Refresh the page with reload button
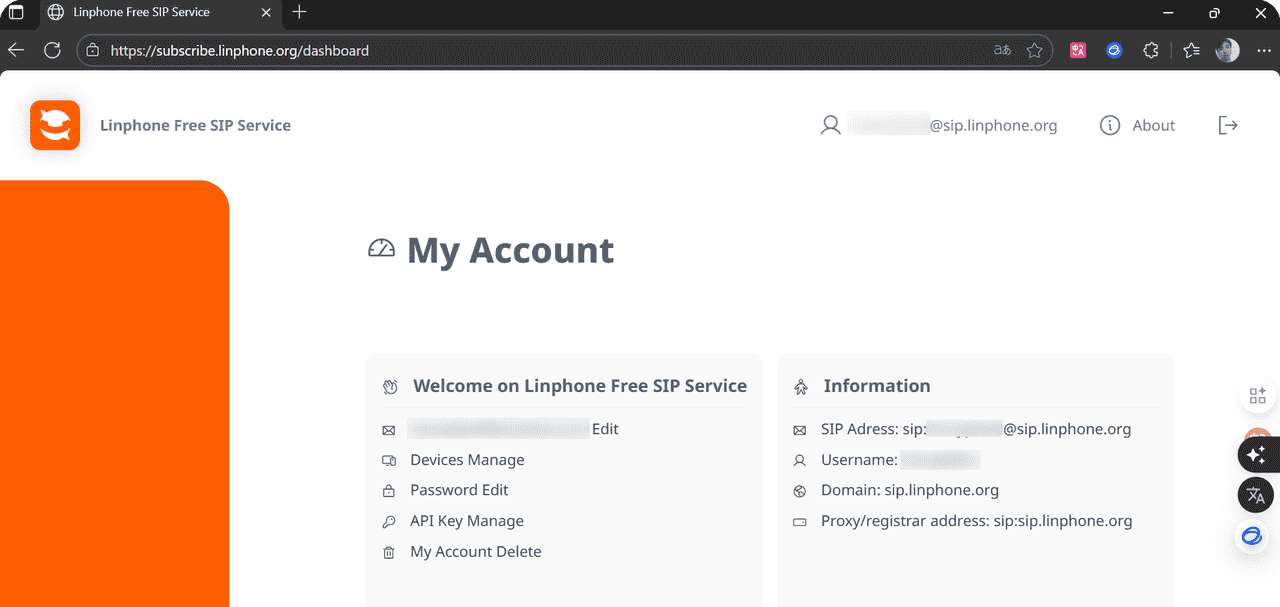1280x607 pixels. coord(52,50)
